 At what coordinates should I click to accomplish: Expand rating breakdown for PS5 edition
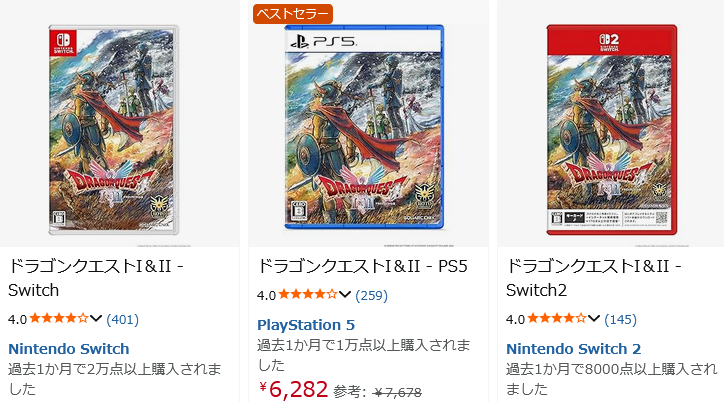coord(346,295)
